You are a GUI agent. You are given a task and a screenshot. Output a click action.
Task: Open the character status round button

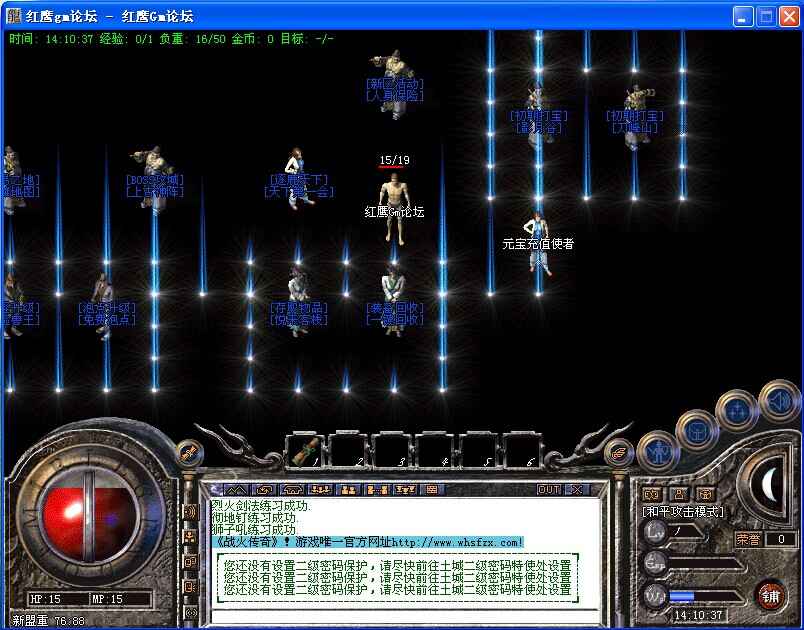tap(657, 451)
